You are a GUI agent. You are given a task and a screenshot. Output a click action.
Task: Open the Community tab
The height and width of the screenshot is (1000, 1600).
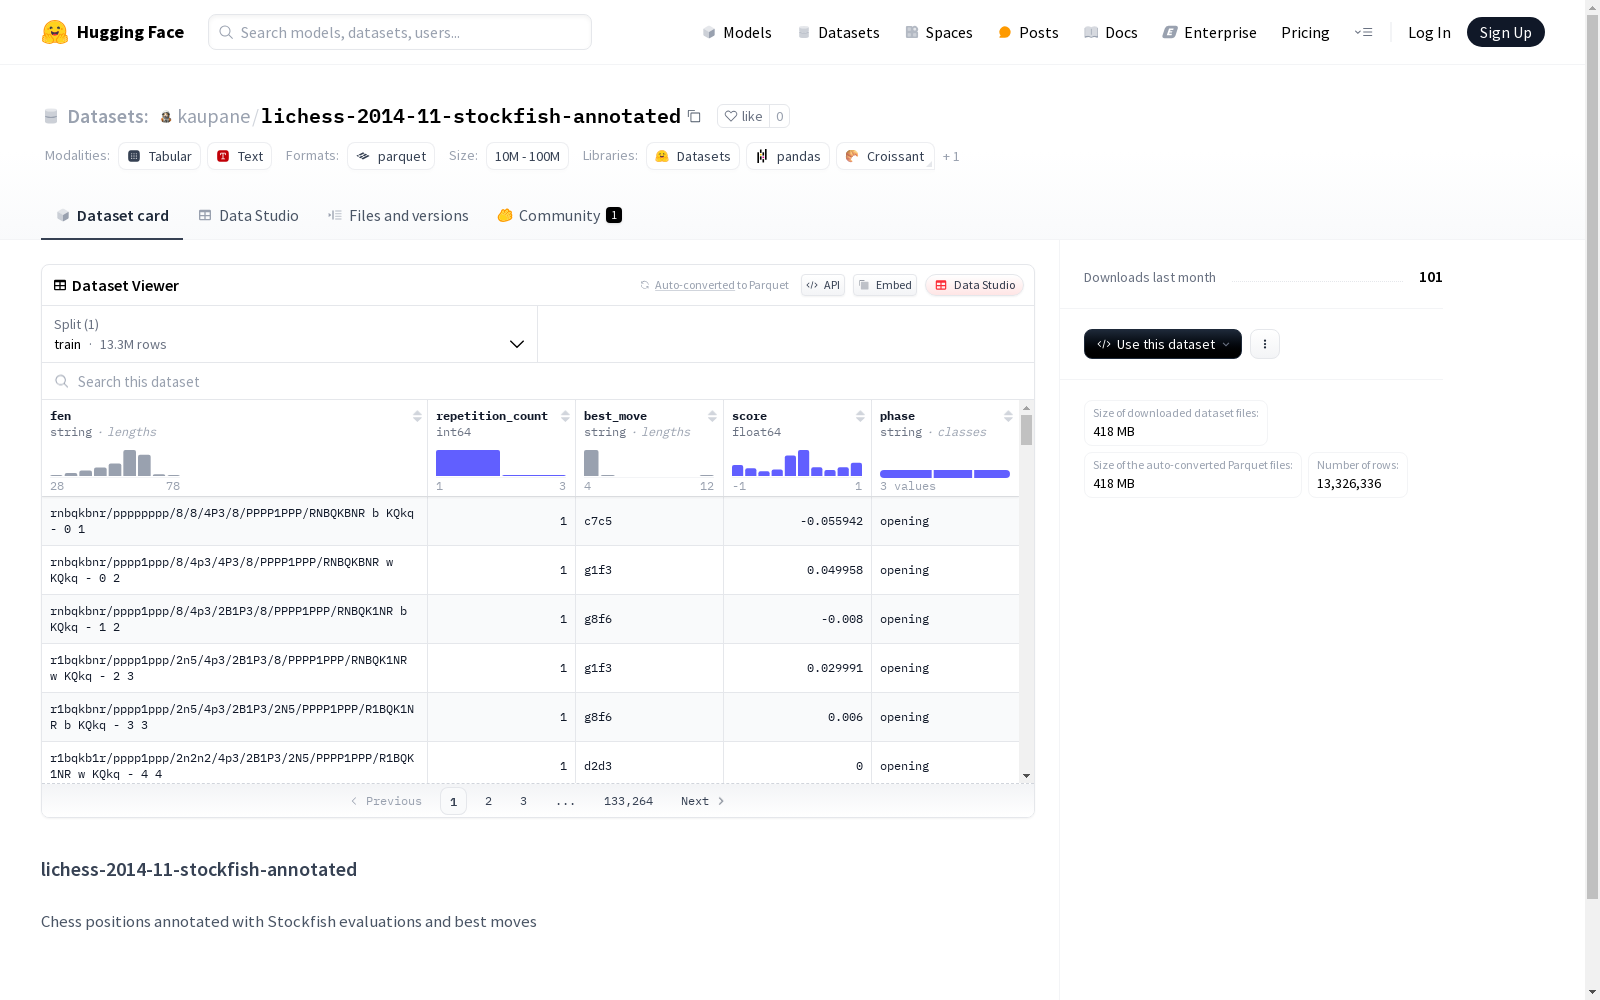(x=559, y=216)
